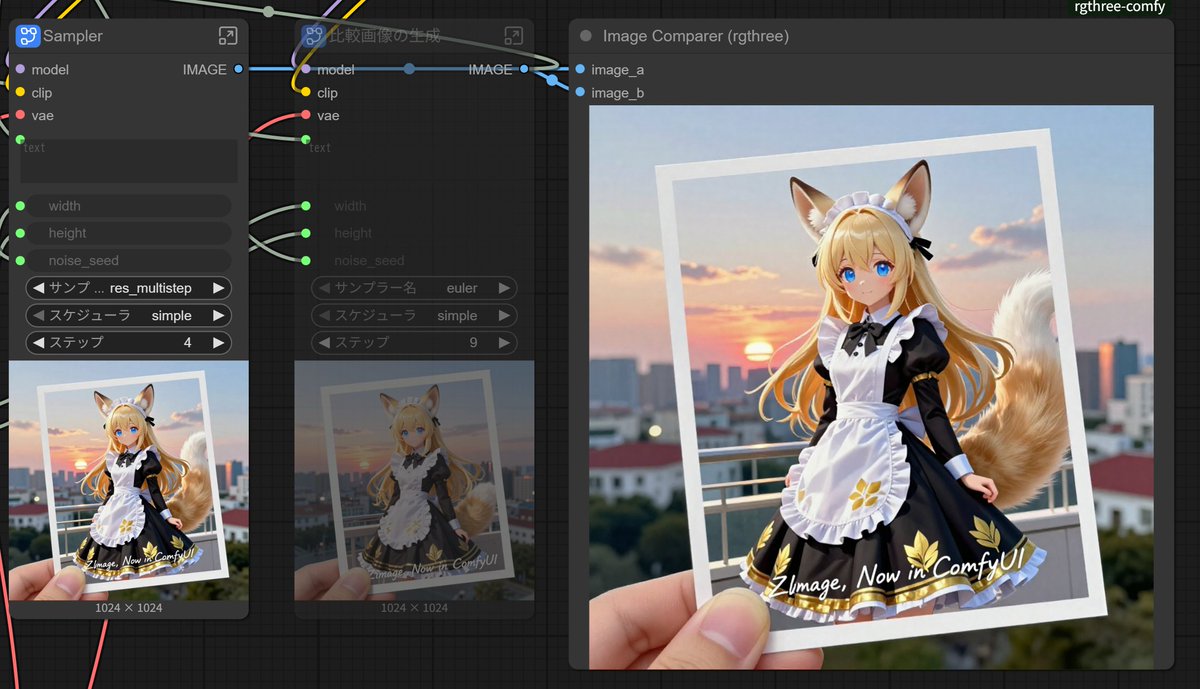Click the Sampler node subgraph icon
Image resolution: width=1200 pixels, height=689 pixels.
tap(27, 36)
